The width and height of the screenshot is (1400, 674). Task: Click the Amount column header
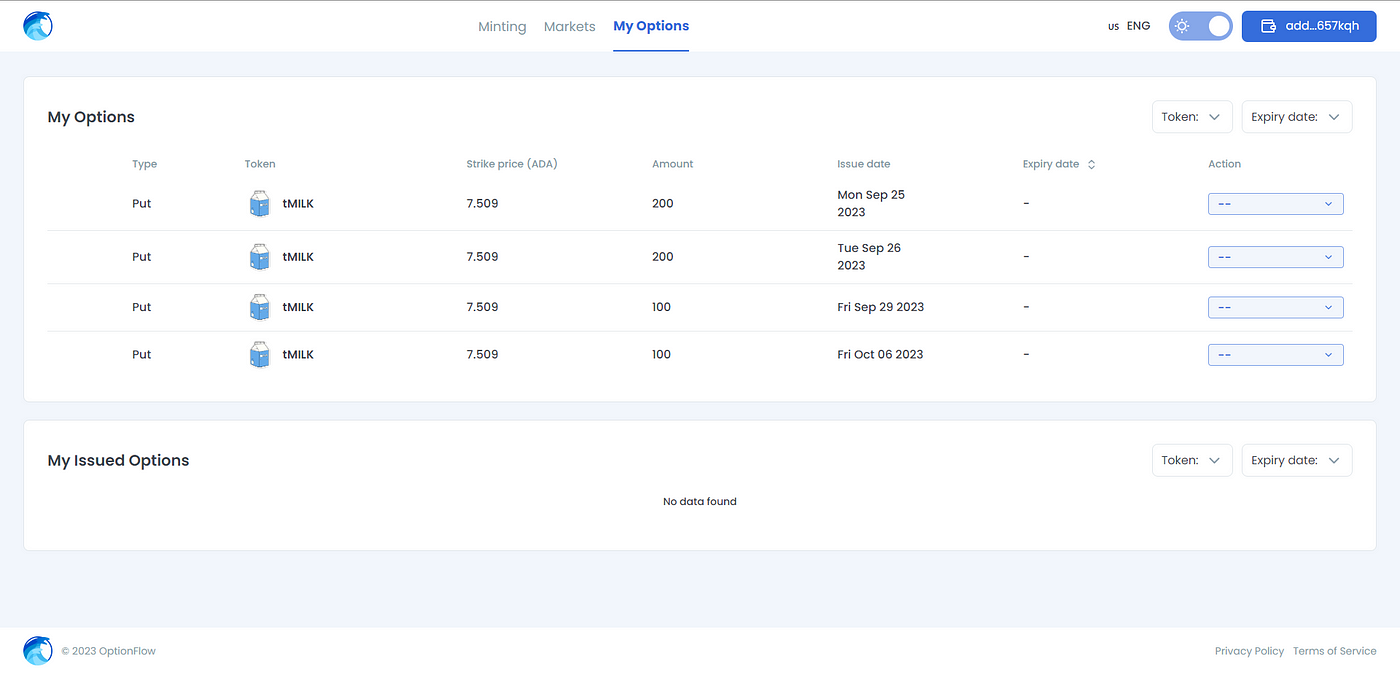(673, 164)
